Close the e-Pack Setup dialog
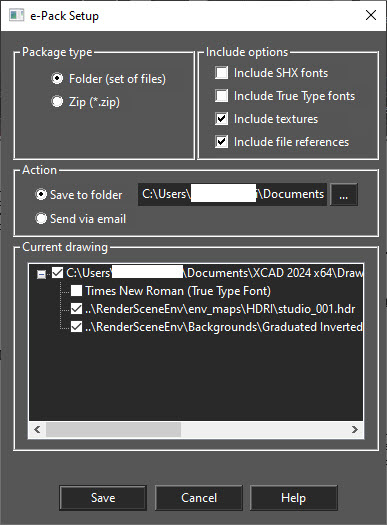The height and width of the screenshot is (525, 387). click(371, 15)
